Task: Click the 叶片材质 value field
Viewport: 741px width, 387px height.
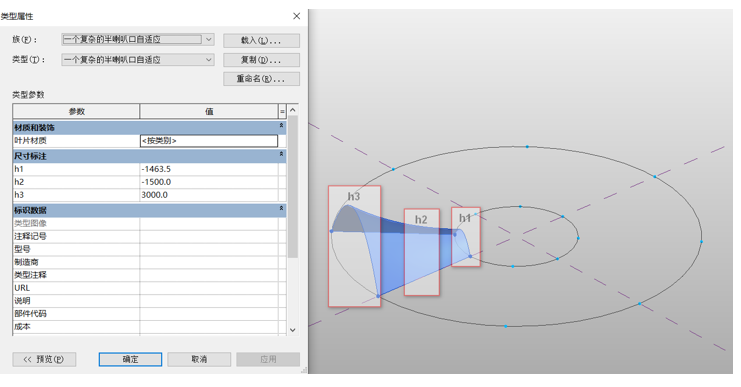Action: coord(209,141)
